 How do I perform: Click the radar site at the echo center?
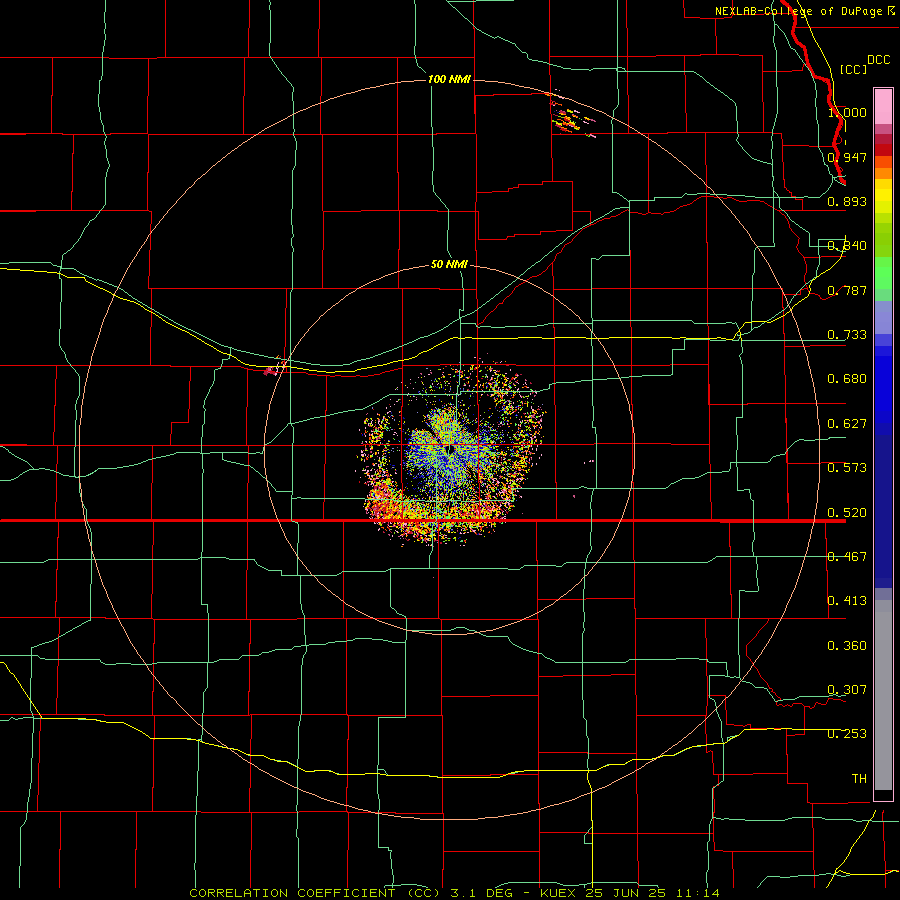point(449,447)
